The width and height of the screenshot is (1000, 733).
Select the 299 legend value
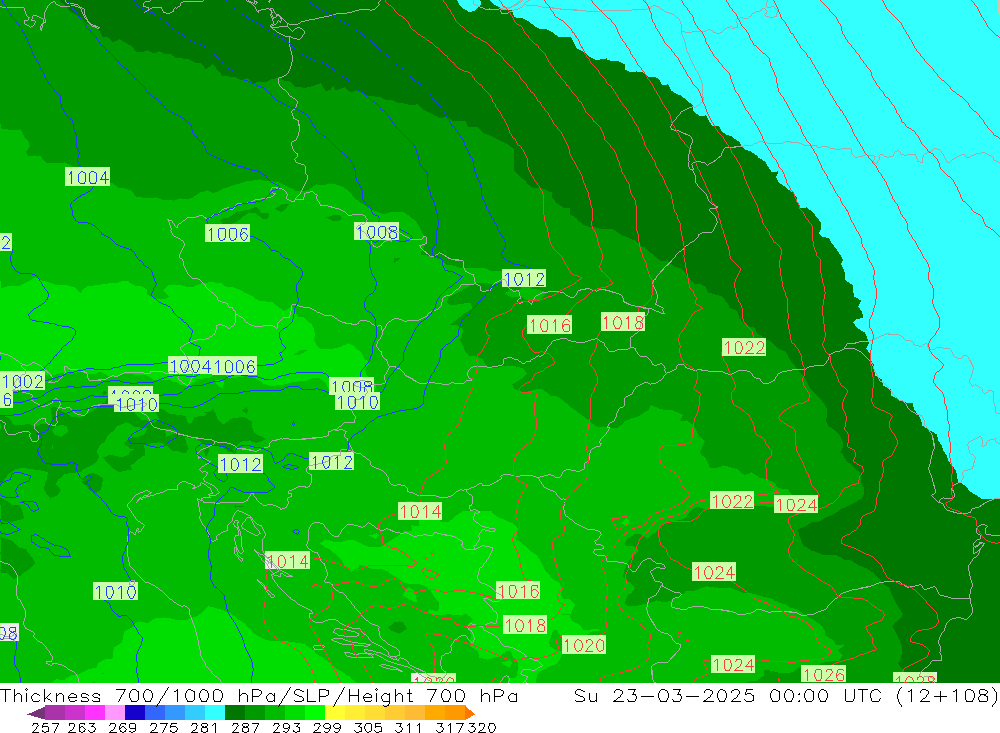[x=327, y=727]
